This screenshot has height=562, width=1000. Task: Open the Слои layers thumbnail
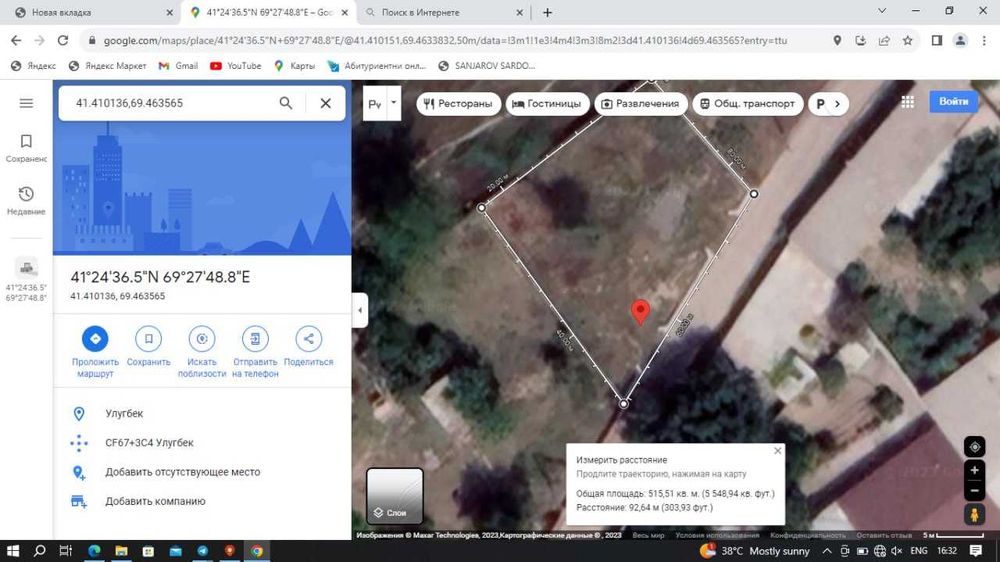tap(395, 496)
